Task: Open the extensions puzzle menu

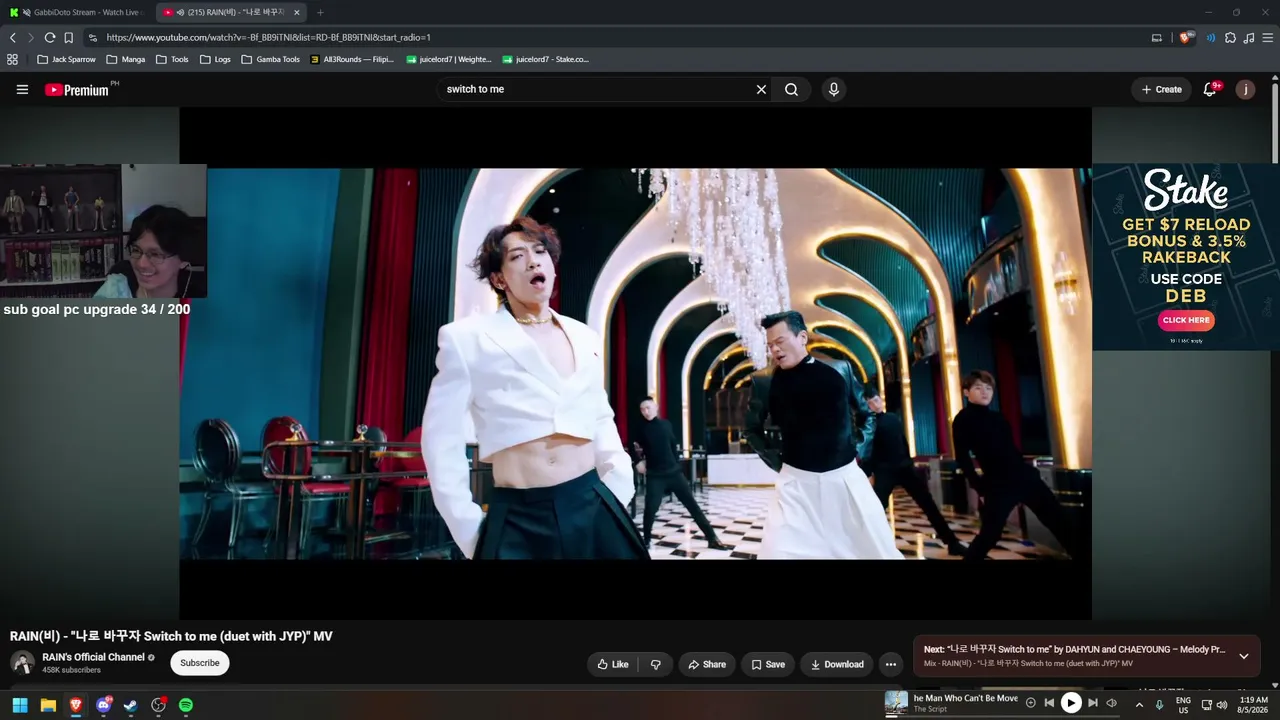Action: pos(1231,37)
